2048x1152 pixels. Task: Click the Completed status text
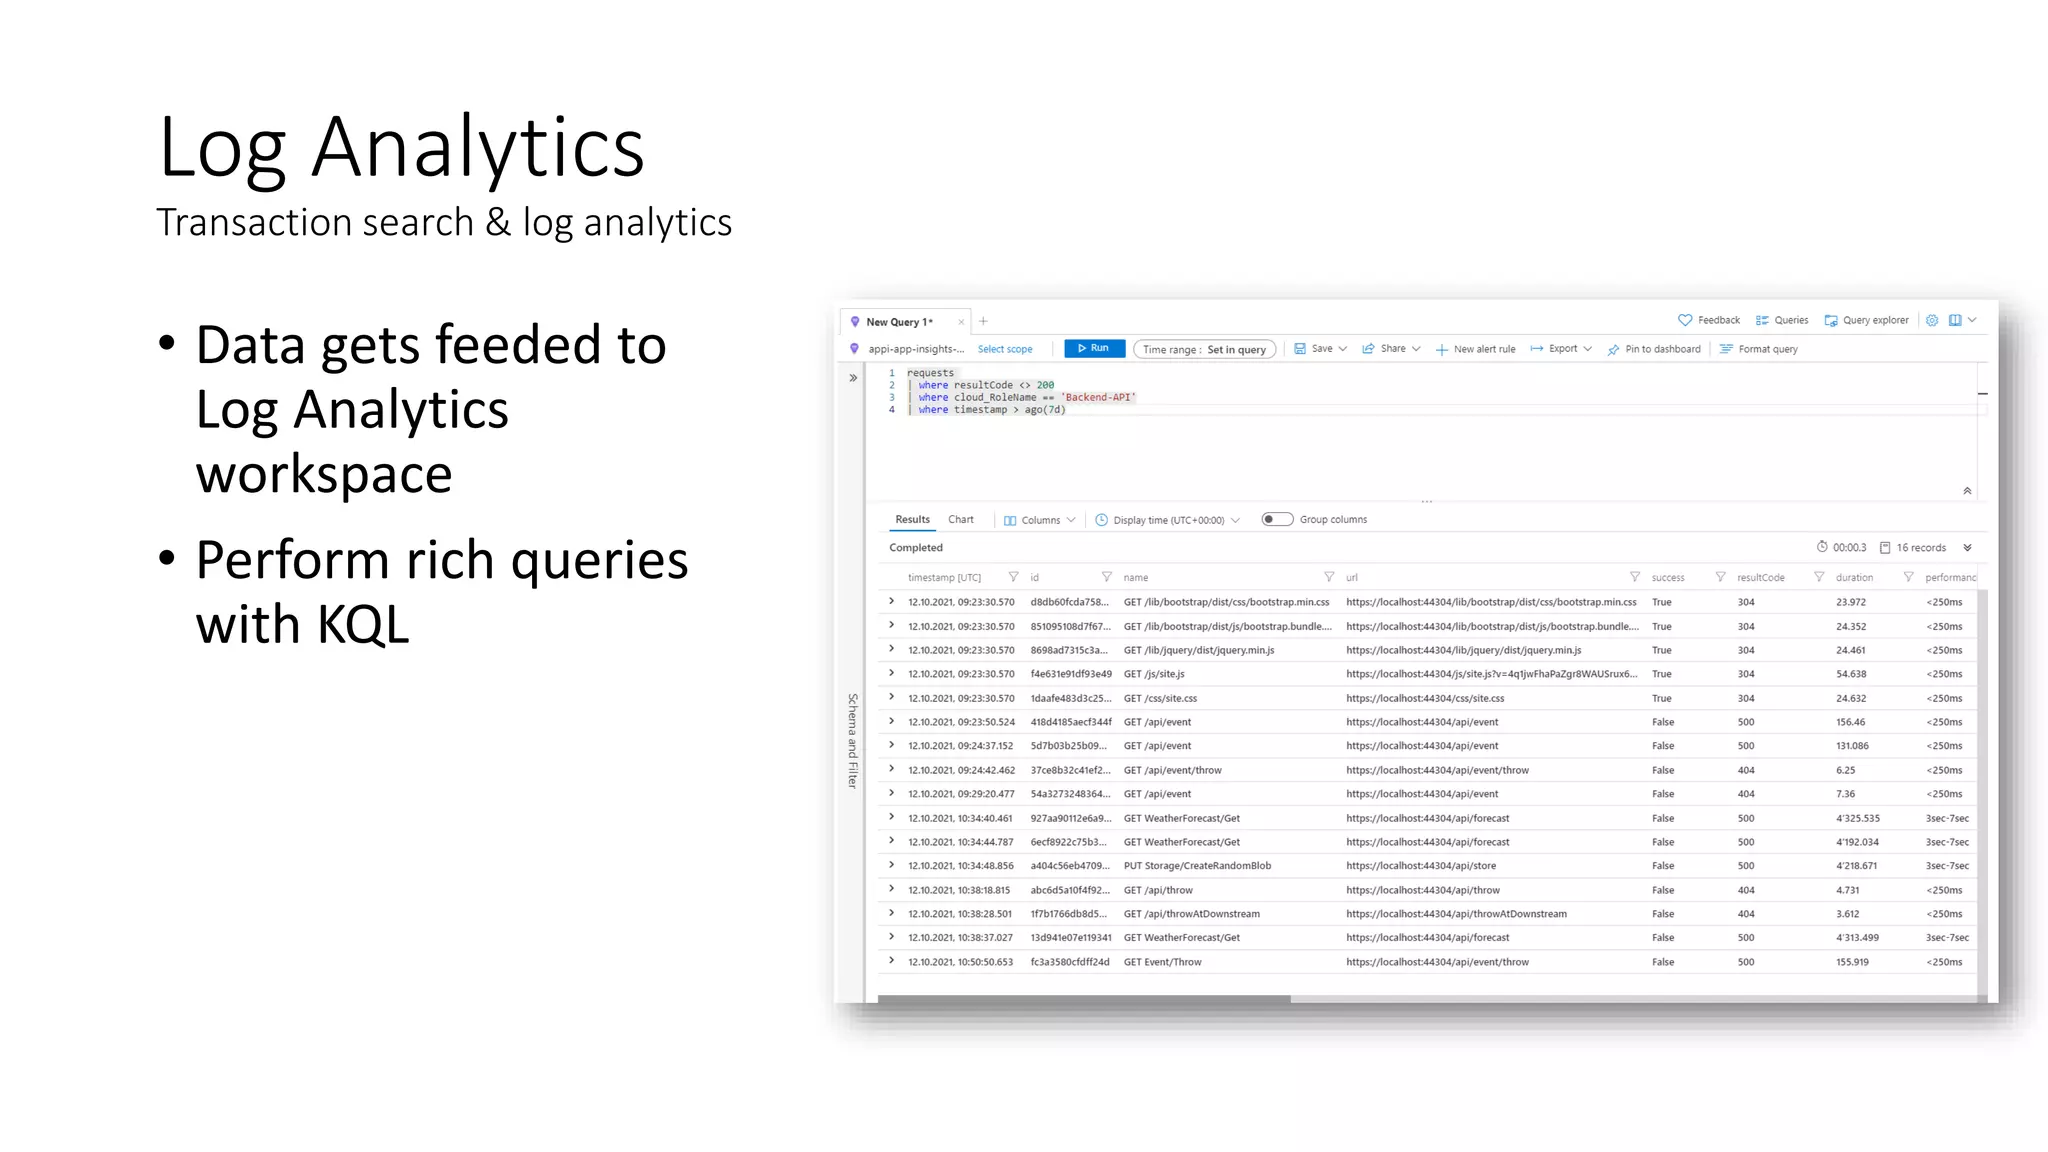point(916,548)
